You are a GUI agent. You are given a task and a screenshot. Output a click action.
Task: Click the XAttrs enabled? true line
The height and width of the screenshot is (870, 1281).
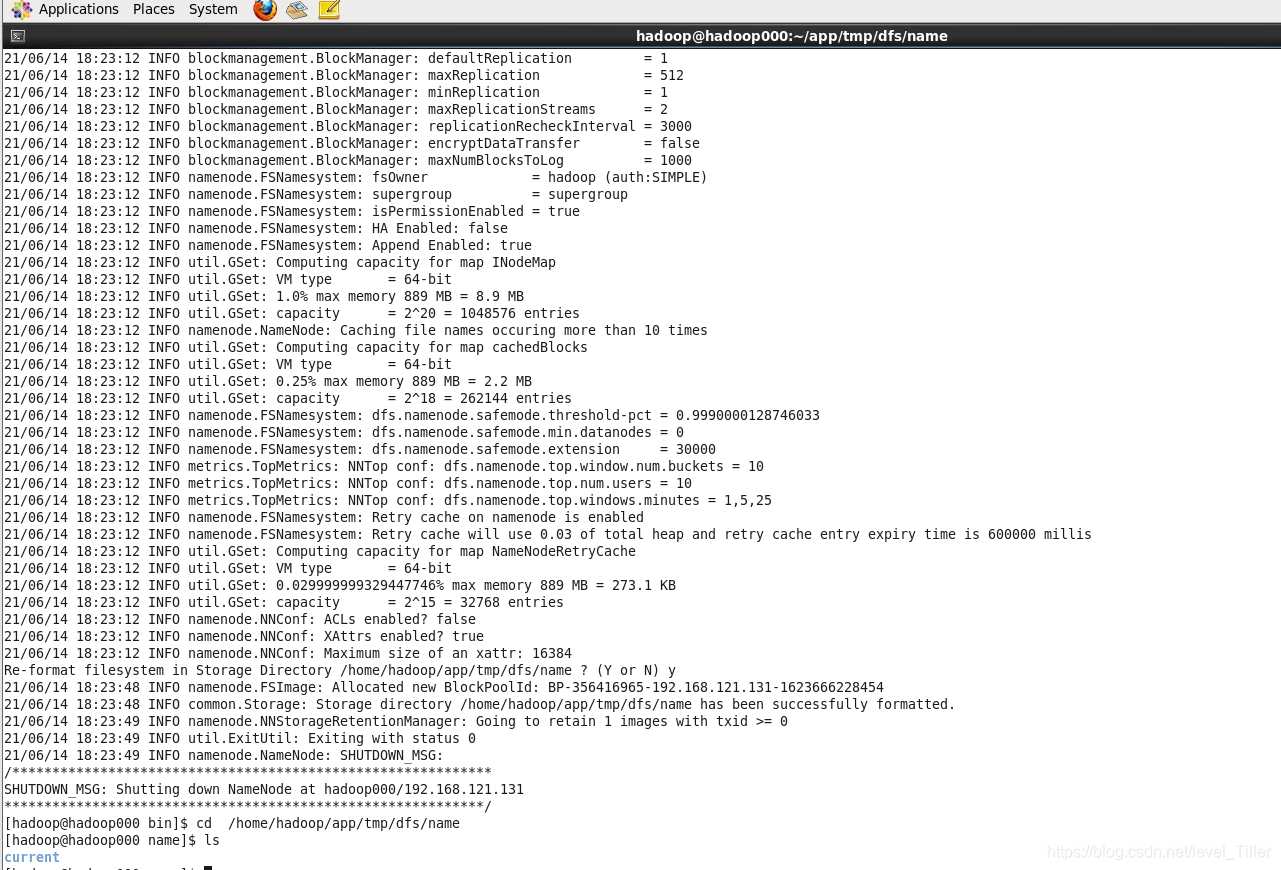coord(244,636)
